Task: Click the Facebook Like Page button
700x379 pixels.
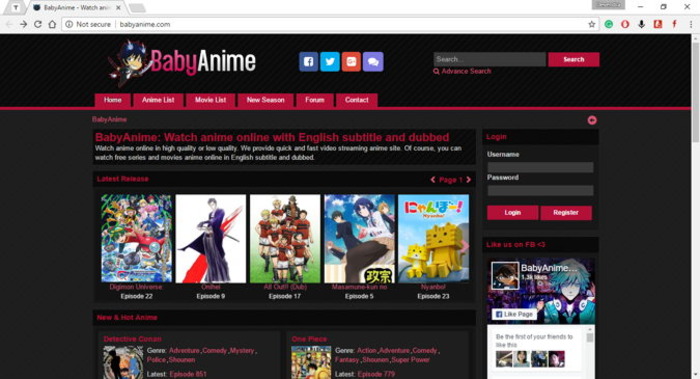Action: 514,314
